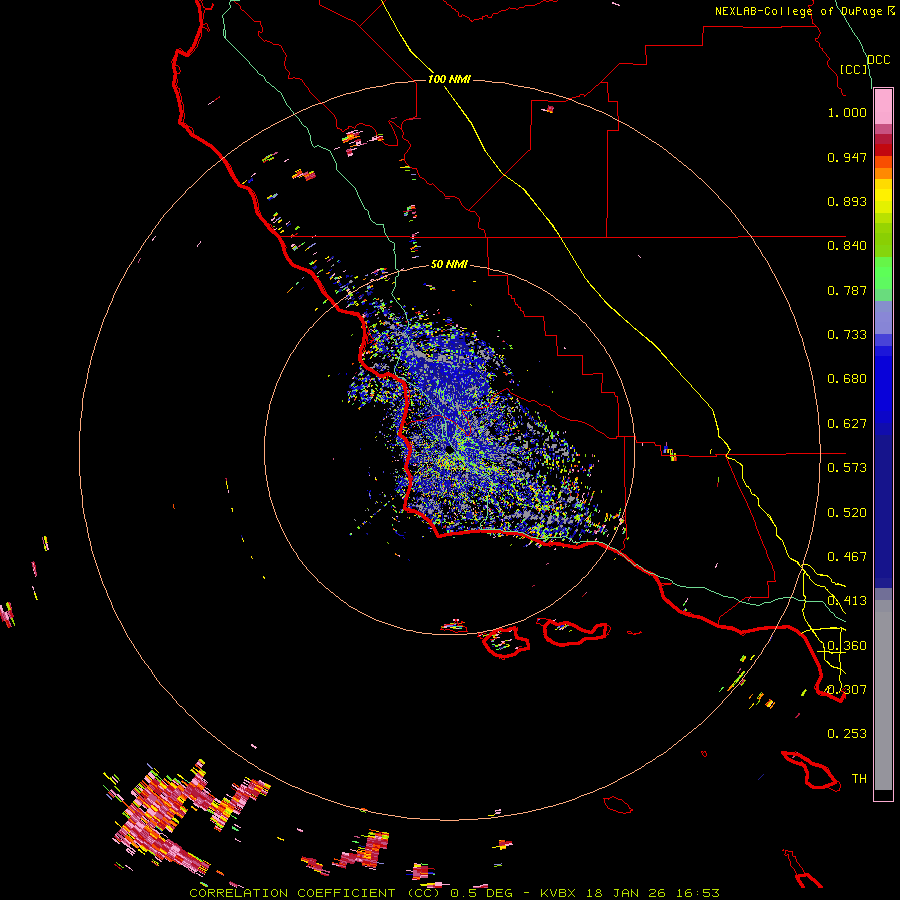Click the NEXLAB-College of DuPage title text
900x900 pixels.
[x=798, y=11]
